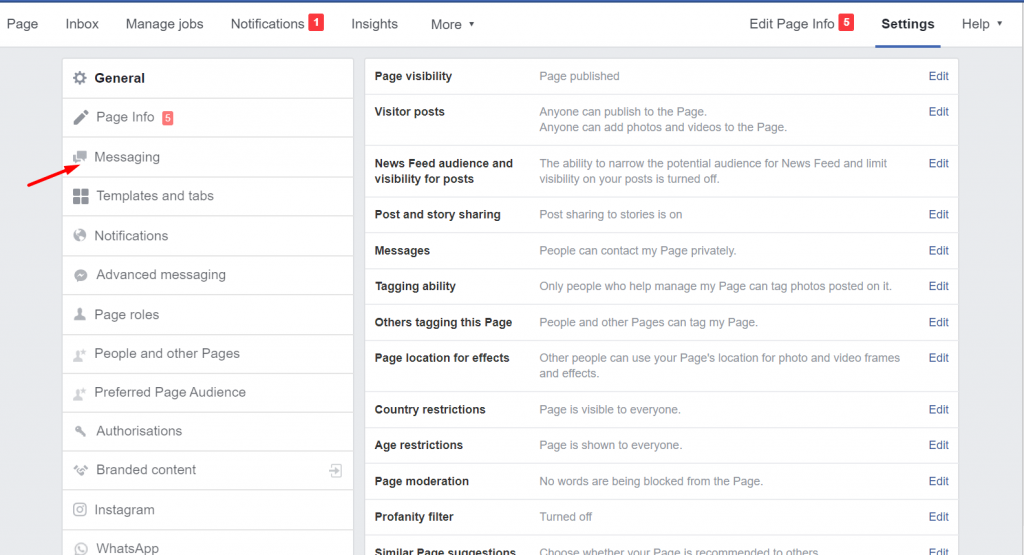Edit the Age restrictions setting
This screenshot has height=555, width=1024.
[938, 445]
